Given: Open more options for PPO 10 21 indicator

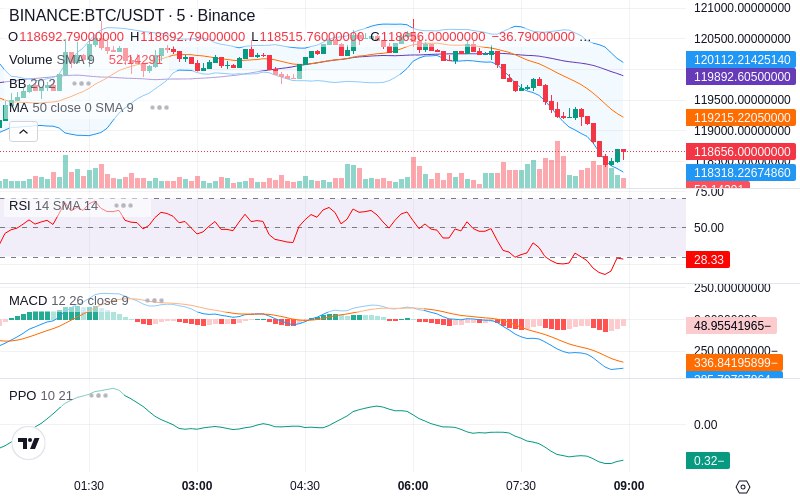Looking at the screenshot, I should coord(98,395).
